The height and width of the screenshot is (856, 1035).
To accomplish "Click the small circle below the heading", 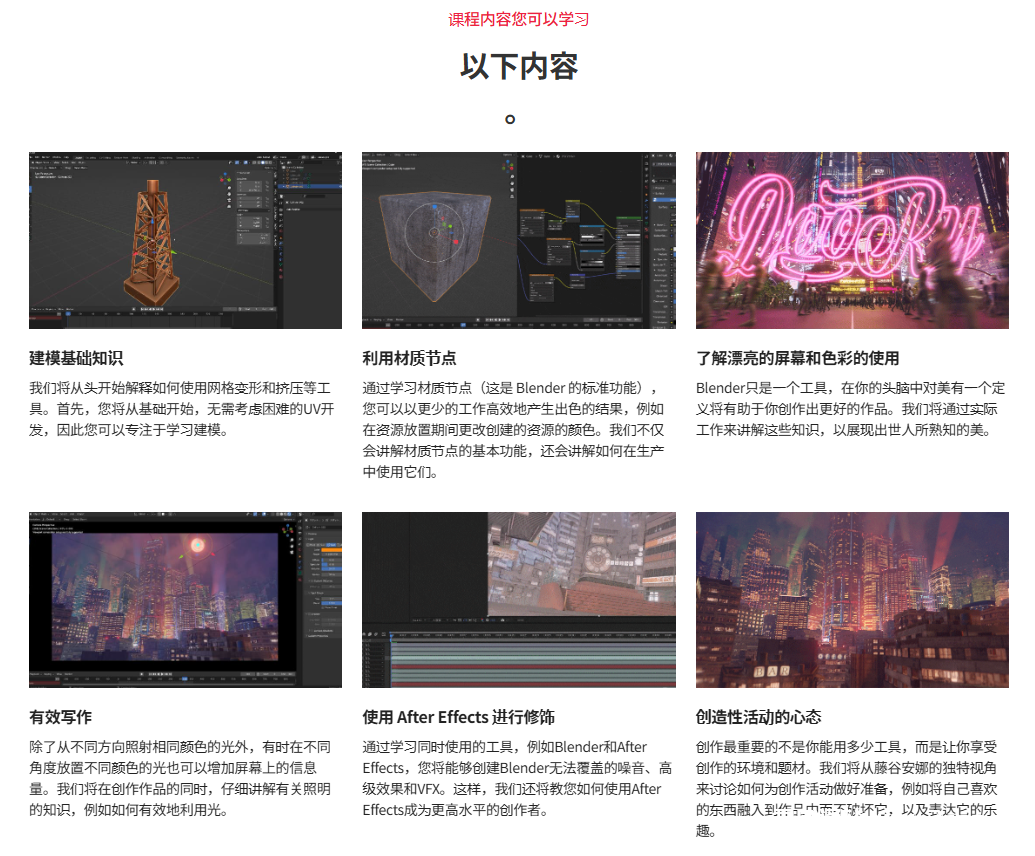I will pos(510,120).
